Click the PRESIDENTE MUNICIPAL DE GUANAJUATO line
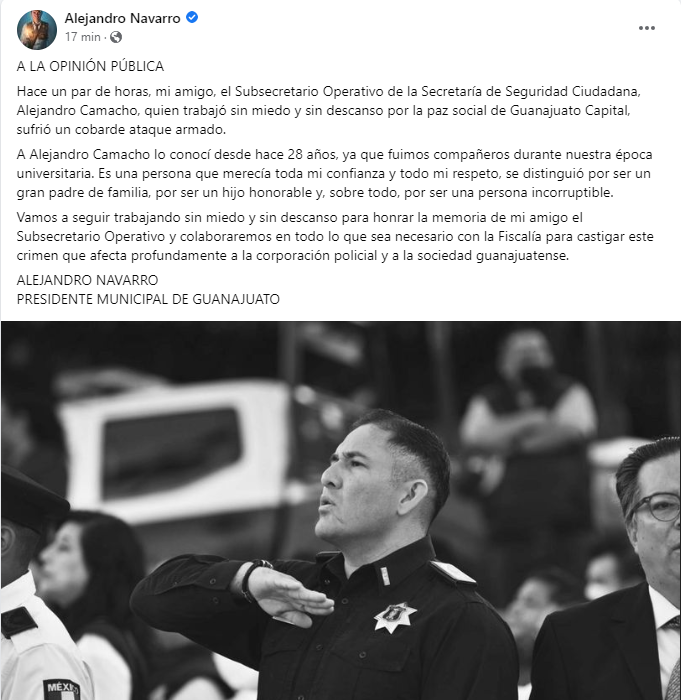This screenshot has height=700, width=681. click(x=148, y=299)
